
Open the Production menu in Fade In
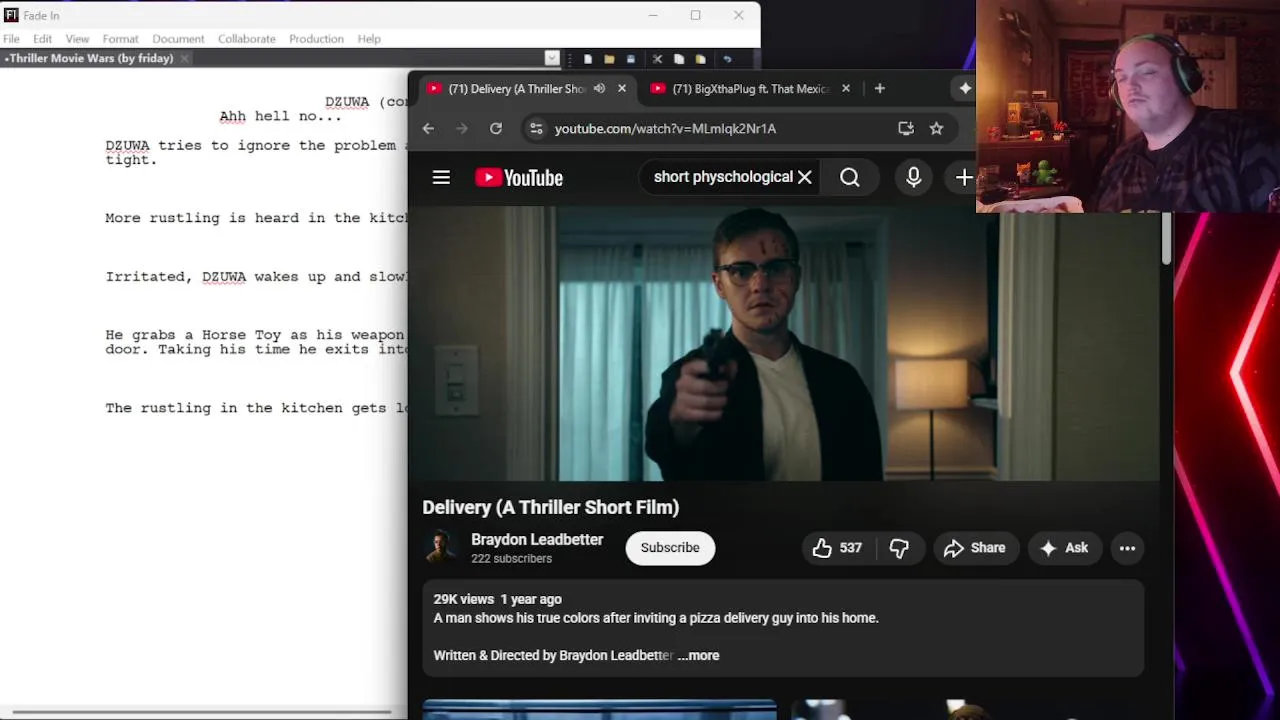point(316,39)
